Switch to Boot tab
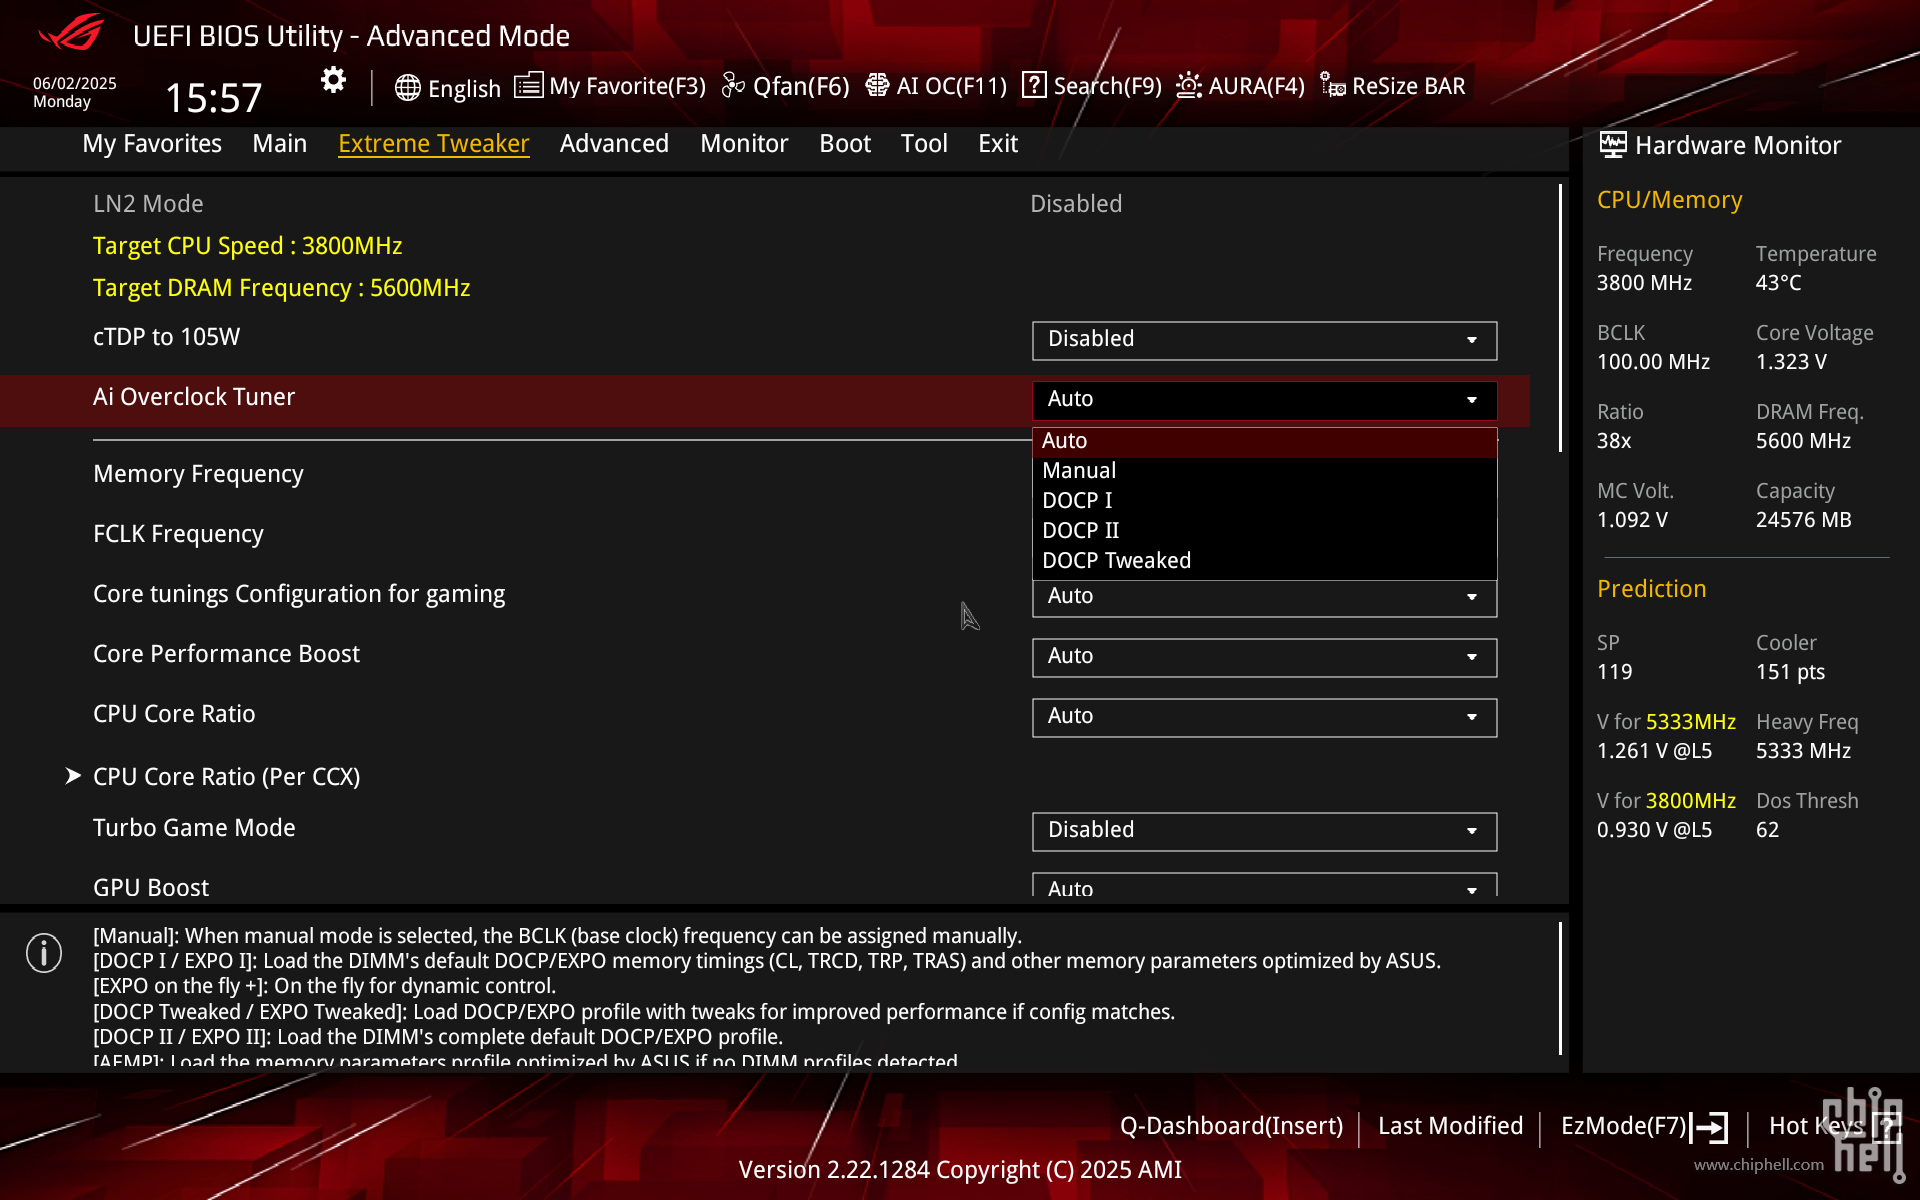Image resolution: width=1920 pixels, height=1200 pixels. 845,144
